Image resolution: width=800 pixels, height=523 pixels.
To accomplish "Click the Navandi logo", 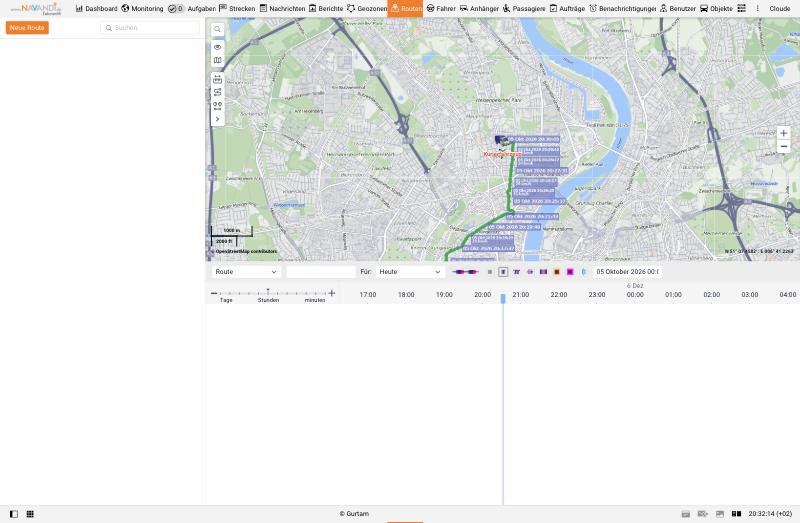I will click(x=36, y=9).
